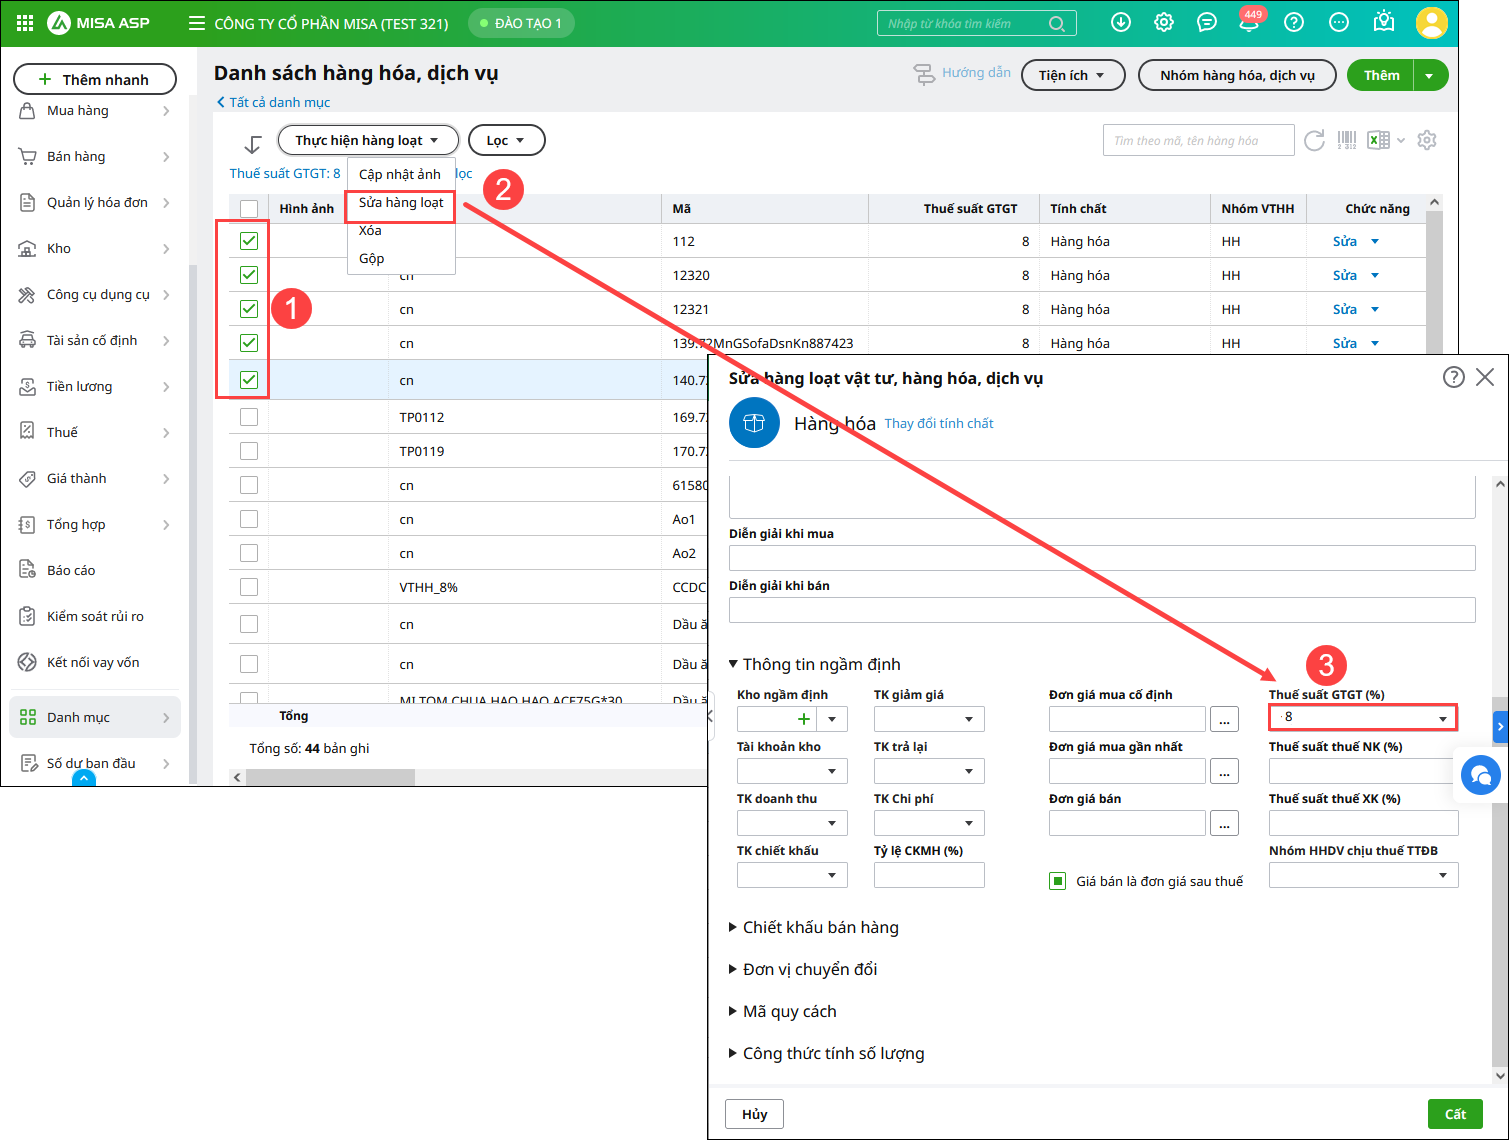Choose Gộp from the batch menu

pyautogui.click(x=401, y=258)
